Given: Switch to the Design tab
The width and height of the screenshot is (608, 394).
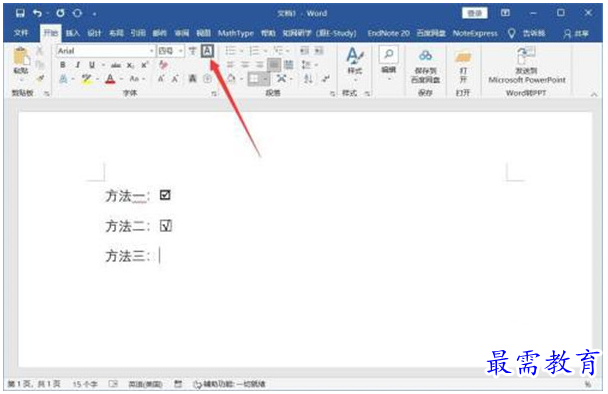Looking at the screenshot, I should 94,33.
